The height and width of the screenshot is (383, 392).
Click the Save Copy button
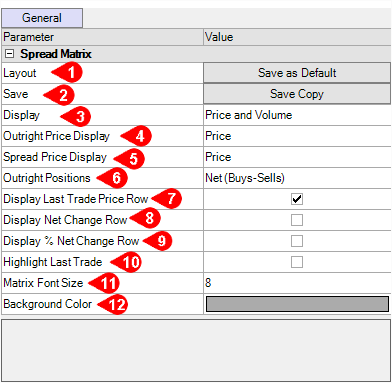click(x=297, y=94)
